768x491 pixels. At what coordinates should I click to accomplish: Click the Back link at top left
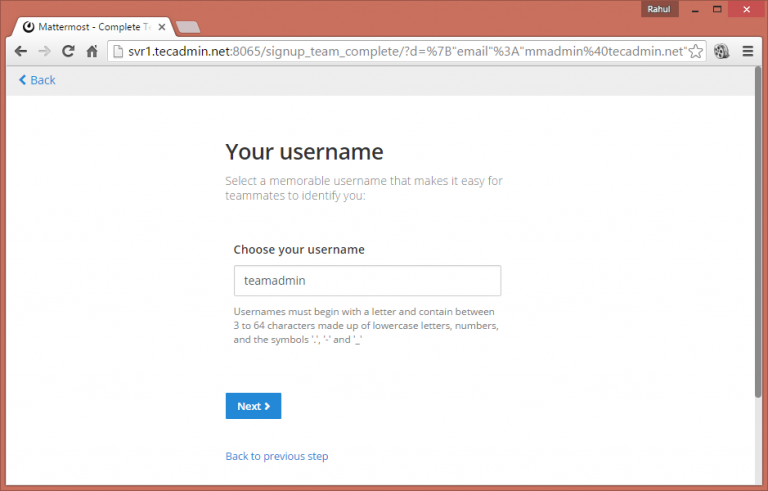[37, 80]
